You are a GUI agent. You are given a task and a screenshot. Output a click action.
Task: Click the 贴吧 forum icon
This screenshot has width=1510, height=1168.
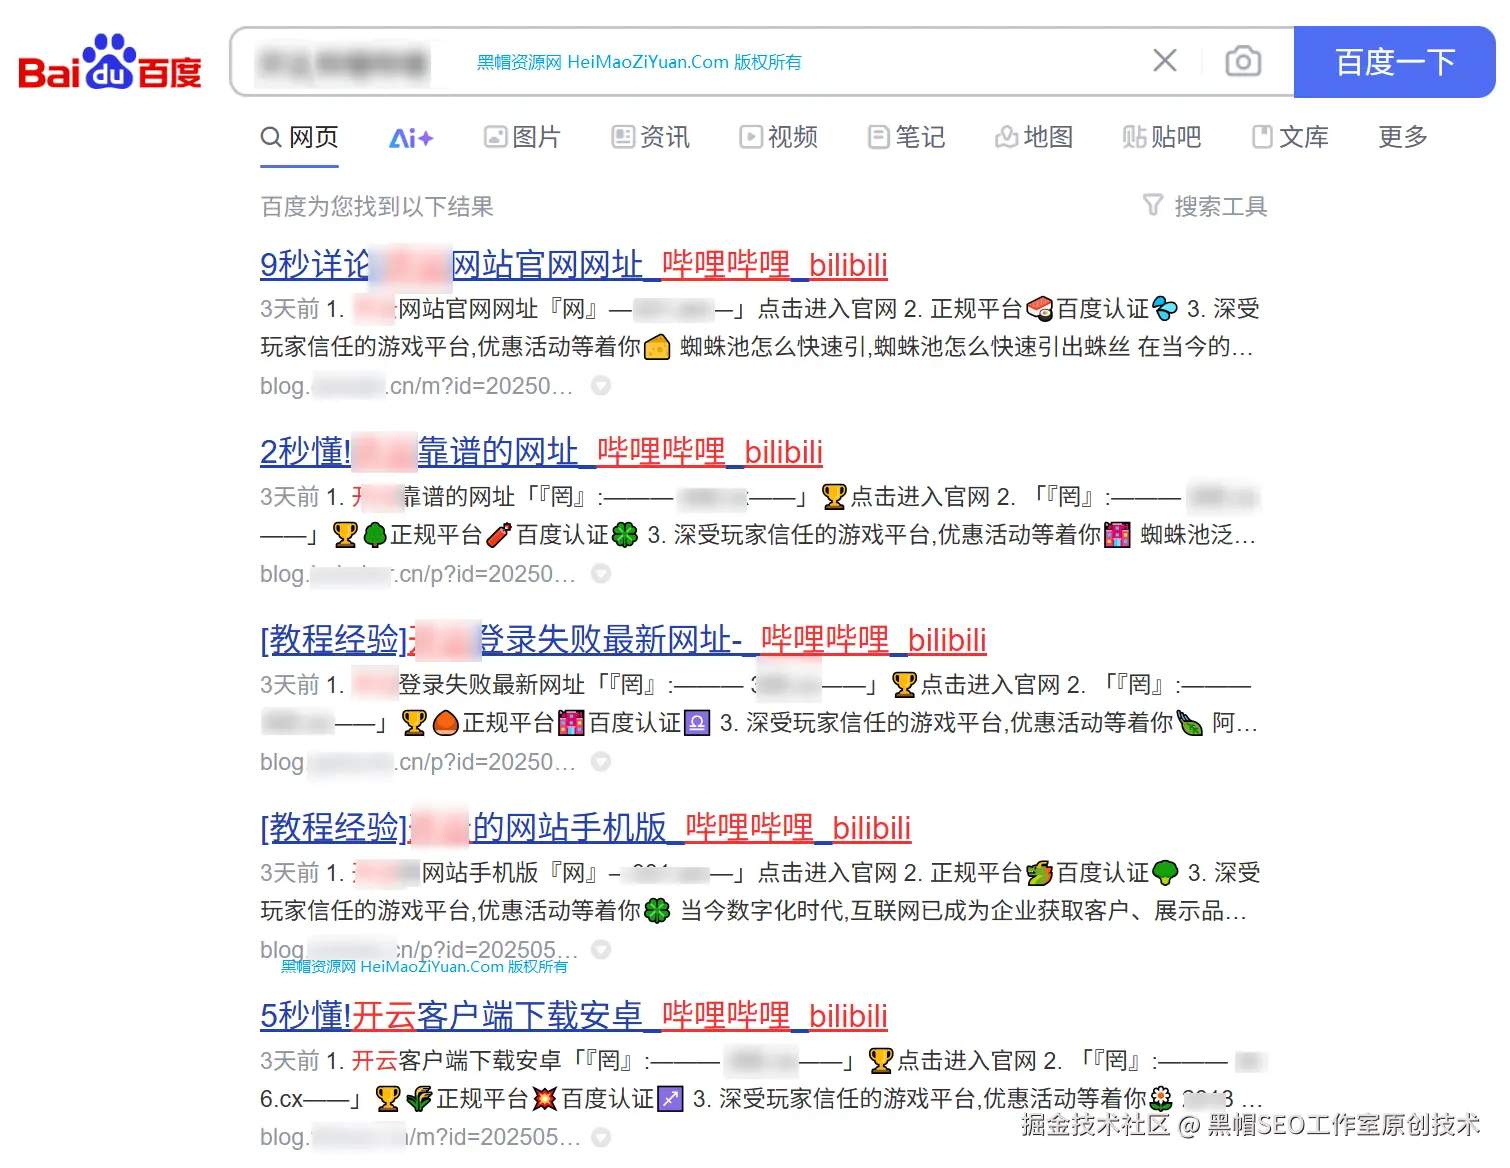tap(1135, 137)
